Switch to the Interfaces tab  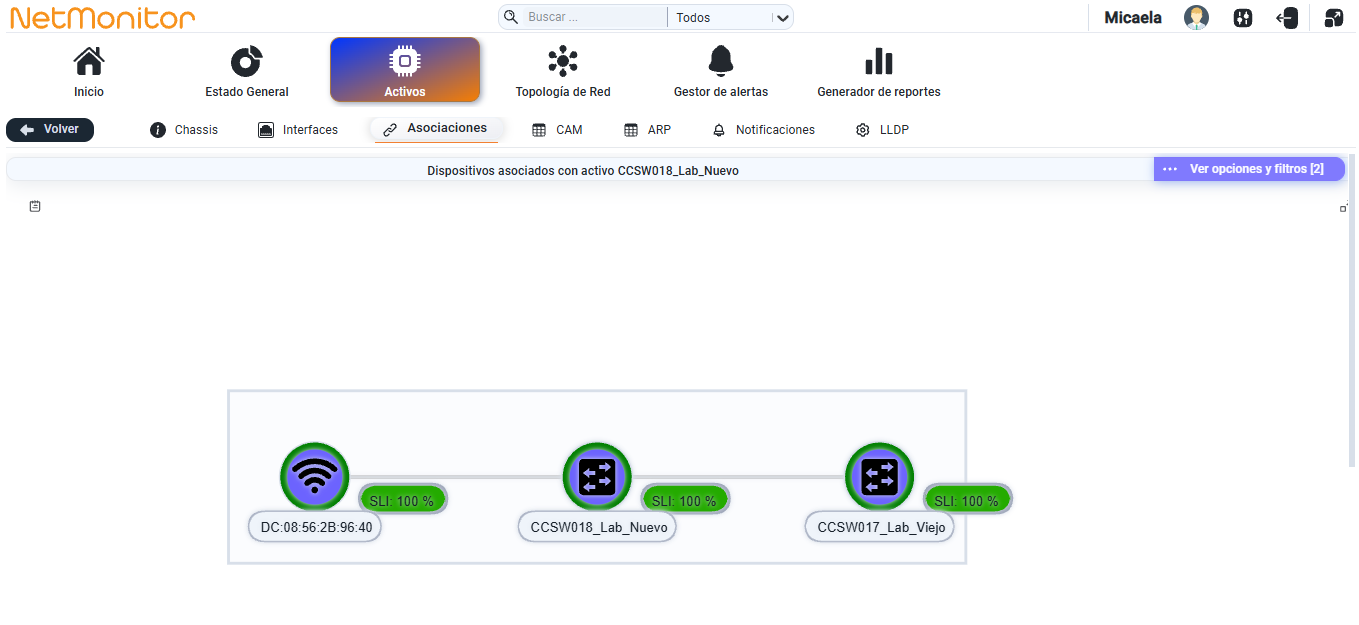pyautogui.click(x=298, y=130)
